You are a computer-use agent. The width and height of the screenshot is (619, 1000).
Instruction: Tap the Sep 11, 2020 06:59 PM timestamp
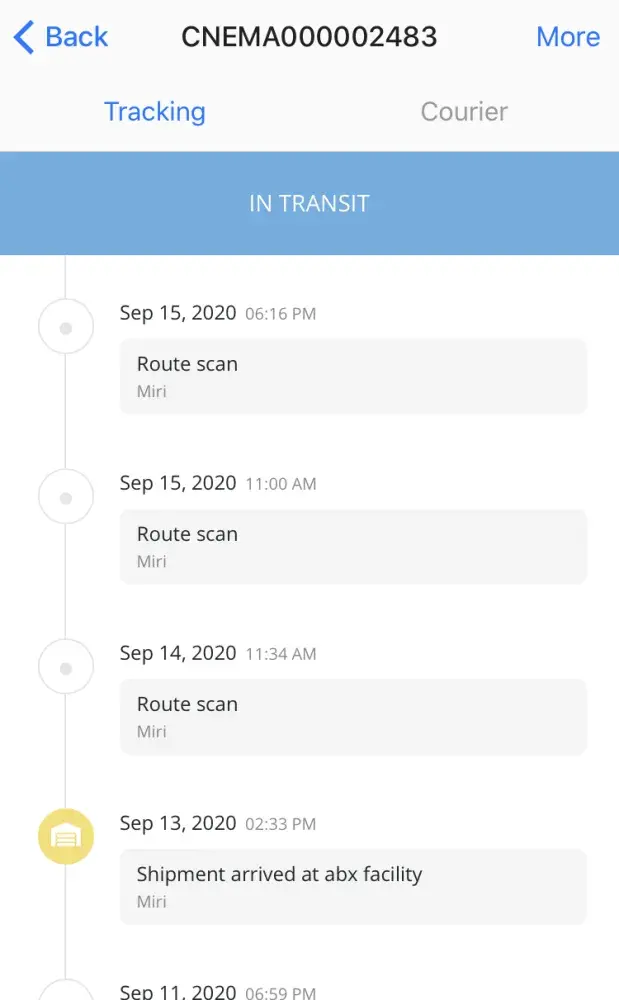pos(218,991)
